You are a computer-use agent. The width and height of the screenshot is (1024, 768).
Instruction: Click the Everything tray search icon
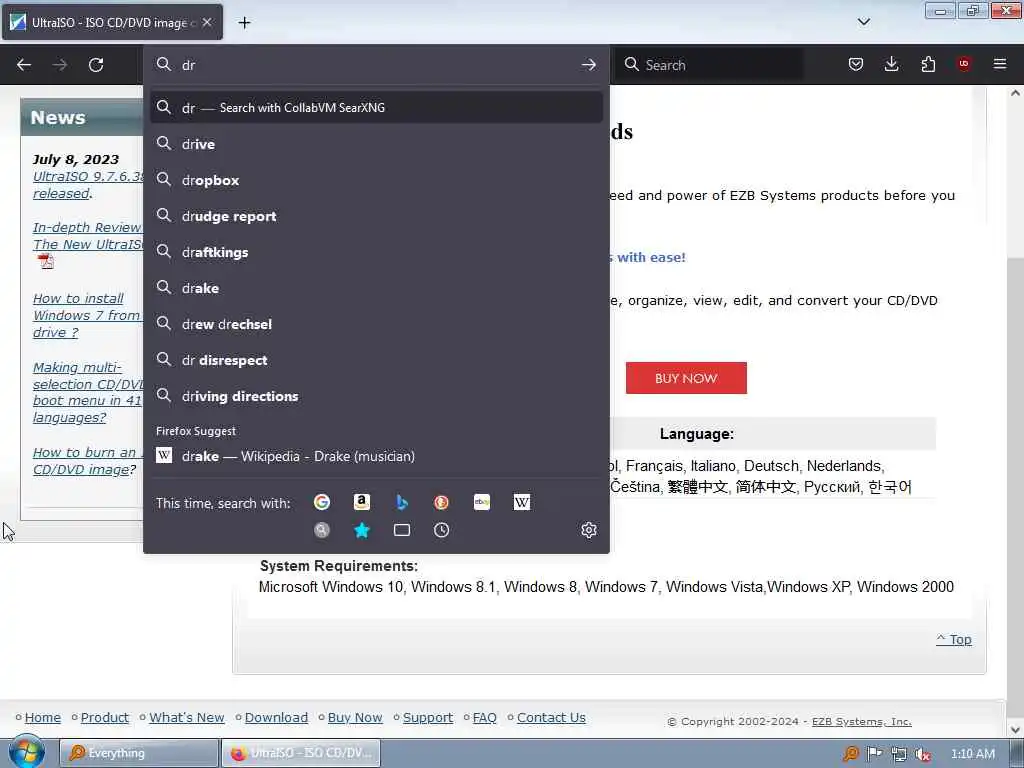pos(850,754)
